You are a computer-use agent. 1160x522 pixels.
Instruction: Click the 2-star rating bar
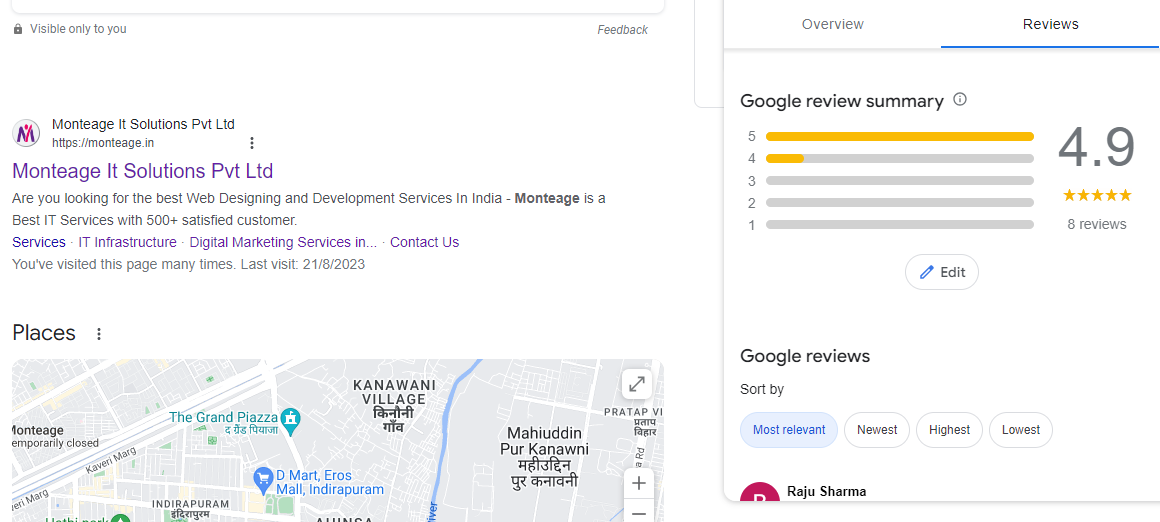tap(900, 203)
